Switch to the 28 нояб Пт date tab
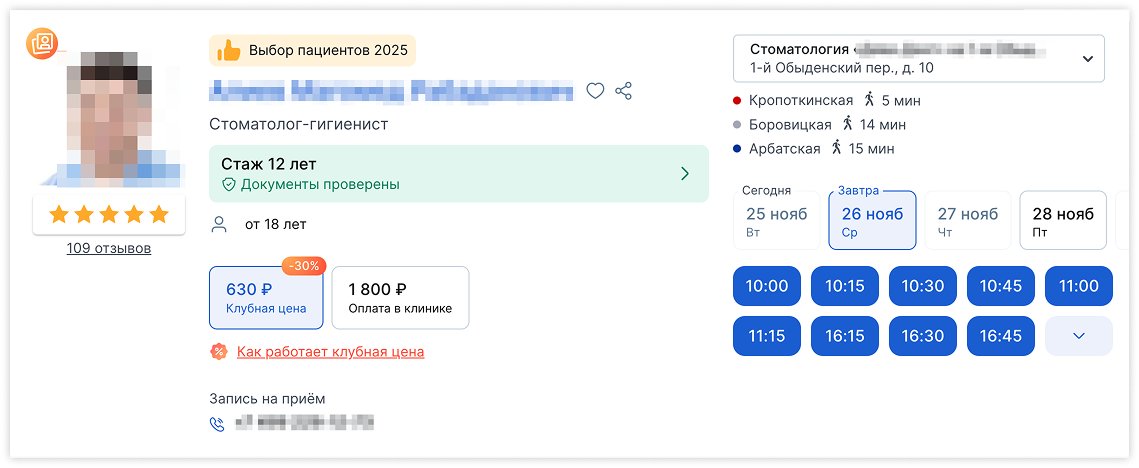1139x468 pixels. [x=1062, y=221]
